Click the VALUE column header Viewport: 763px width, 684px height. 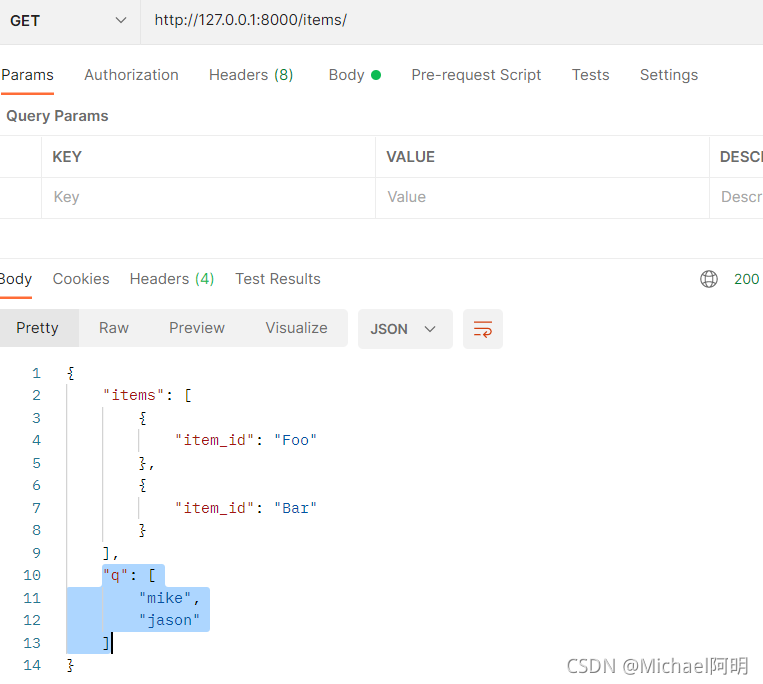[410, 157]
